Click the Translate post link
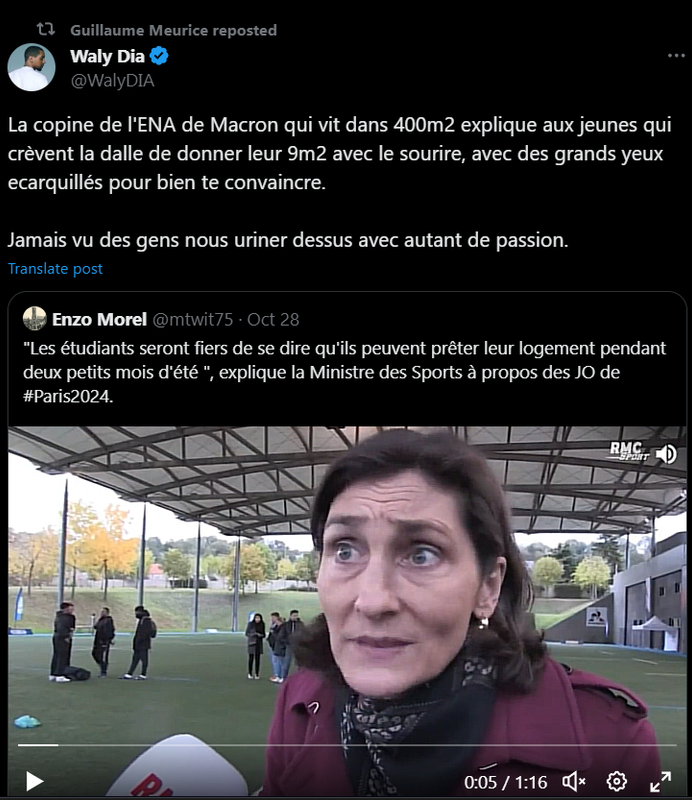Screen dimensions: 692x800 (55, 269)
